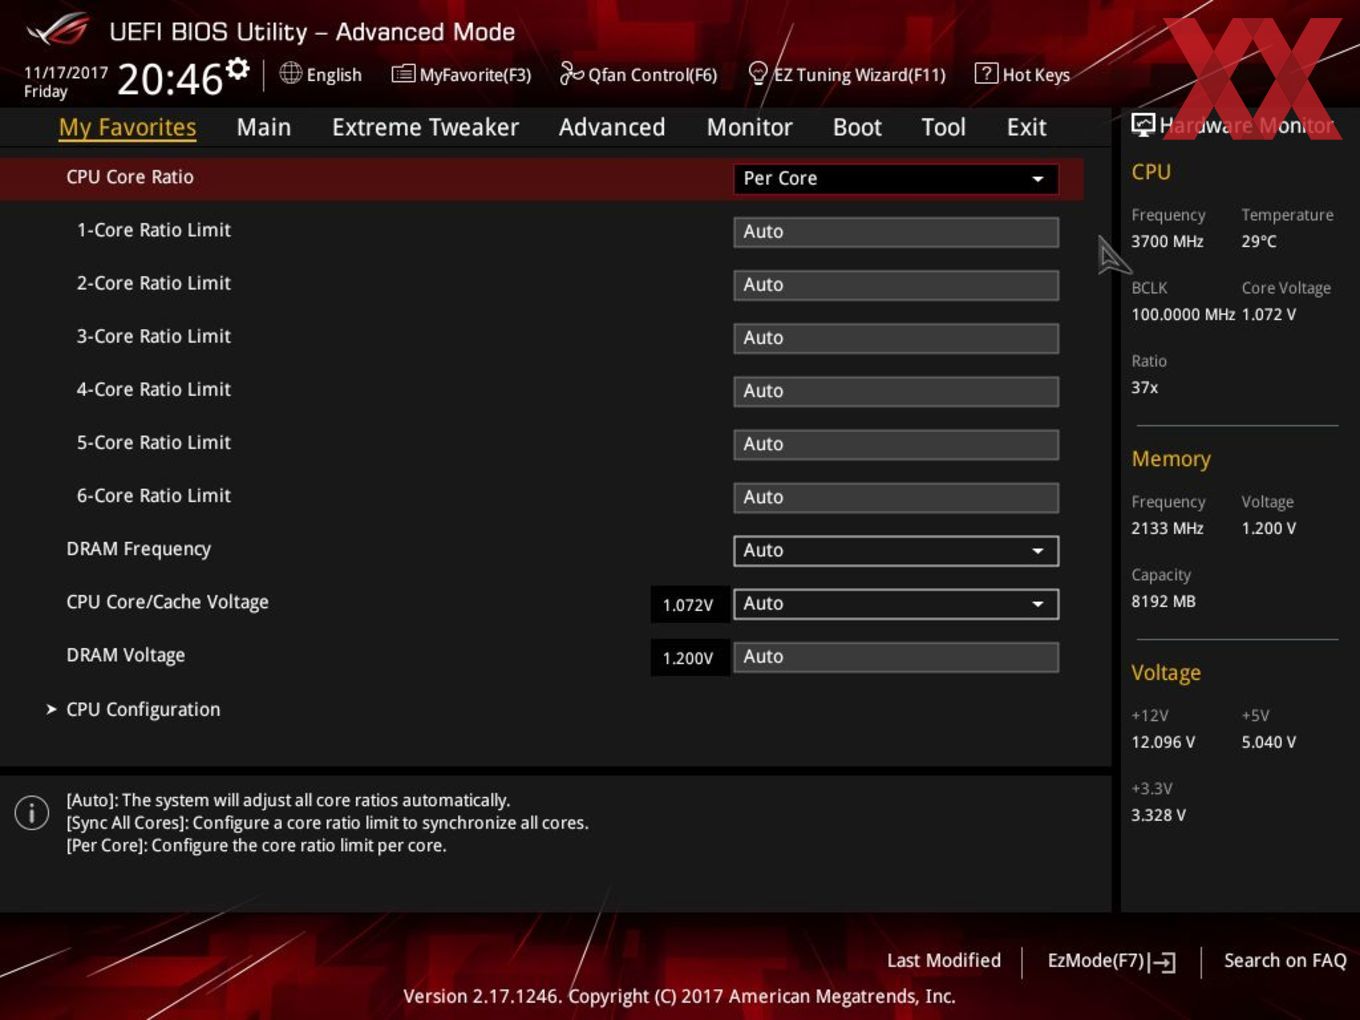Click the ROG logo icon
Image resolution: width=1360 pixels, height=1020 pixels.
(x=58, y=30)
